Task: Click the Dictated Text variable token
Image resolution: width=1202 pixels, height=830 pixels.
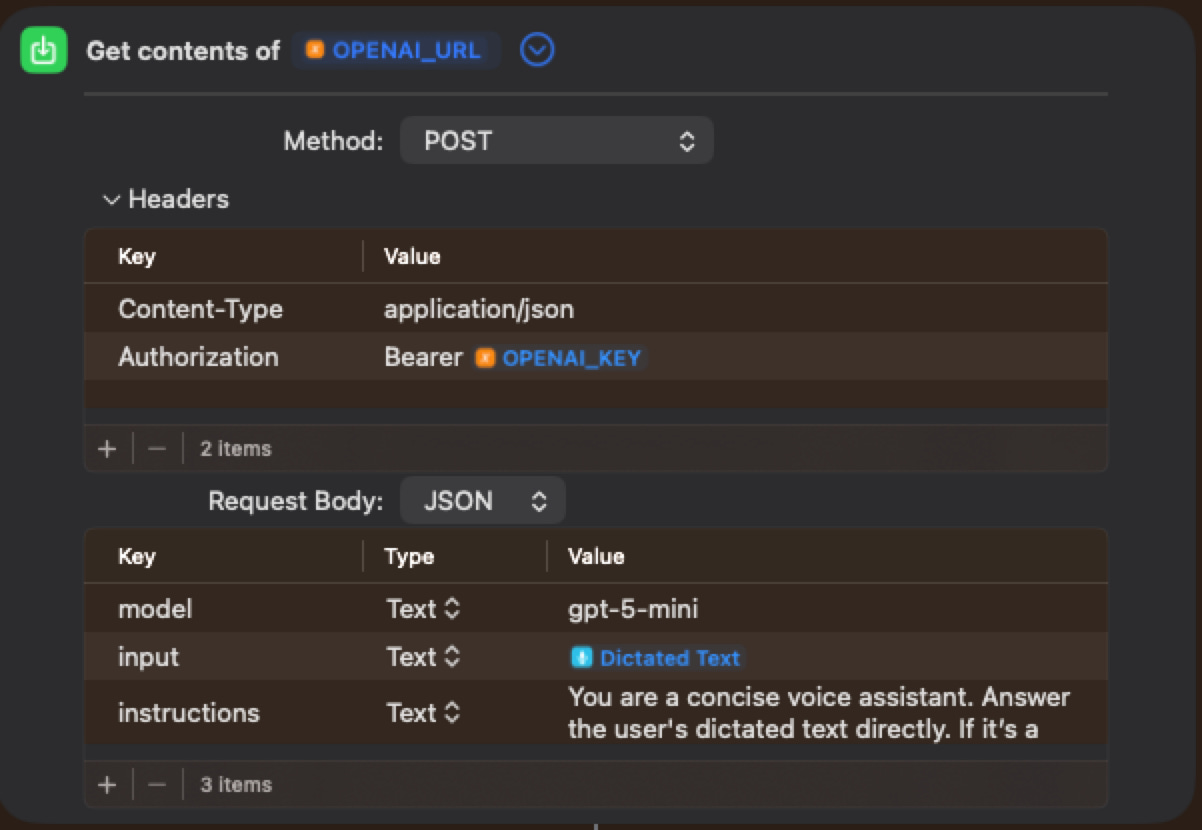Action: [656, 658]
